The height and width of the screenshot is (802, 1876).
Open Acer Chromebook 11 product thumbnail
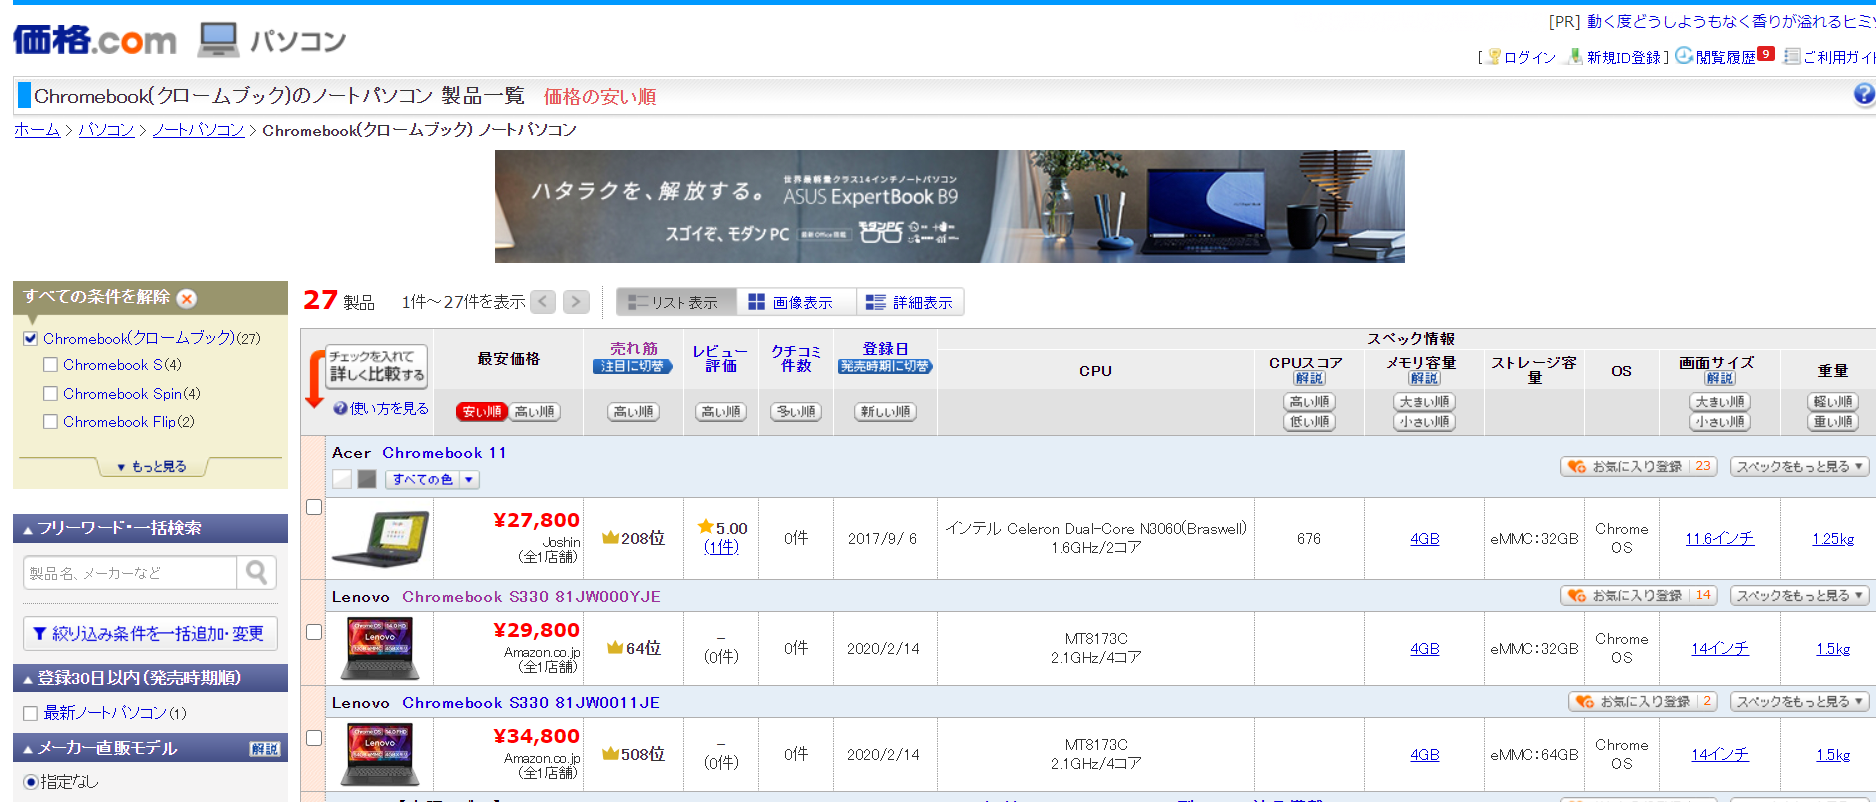[x=380, y=539]
